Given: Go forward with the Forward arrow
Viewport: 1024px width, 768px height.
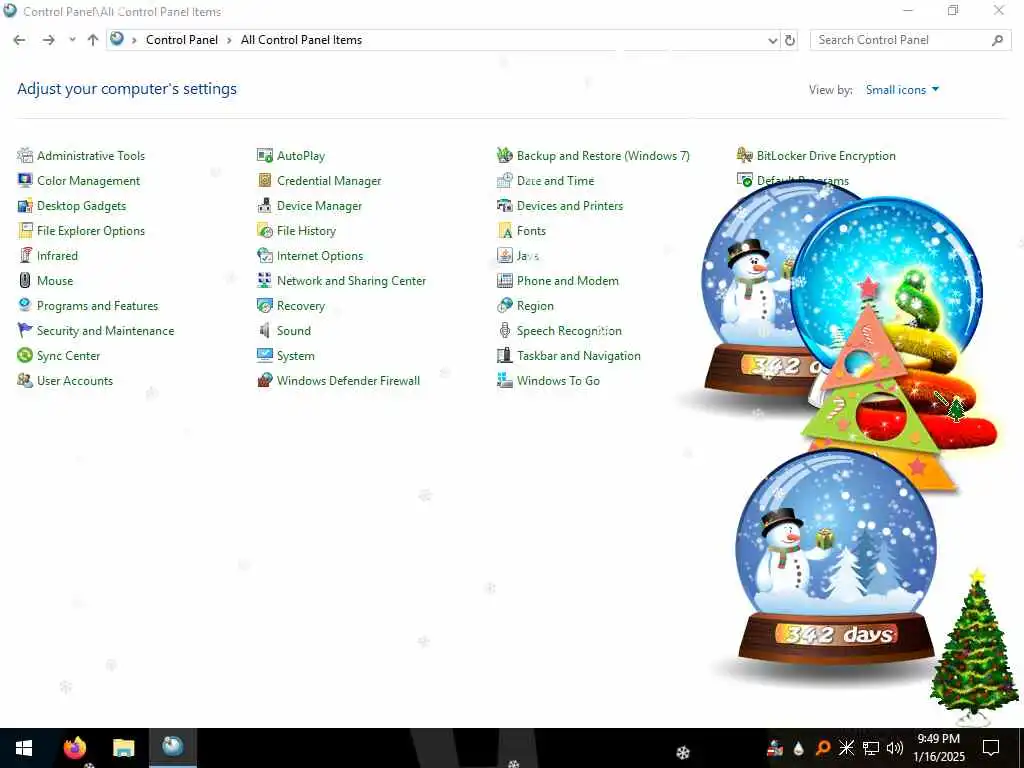Looking at the screenshot, I should pos(48,40).
